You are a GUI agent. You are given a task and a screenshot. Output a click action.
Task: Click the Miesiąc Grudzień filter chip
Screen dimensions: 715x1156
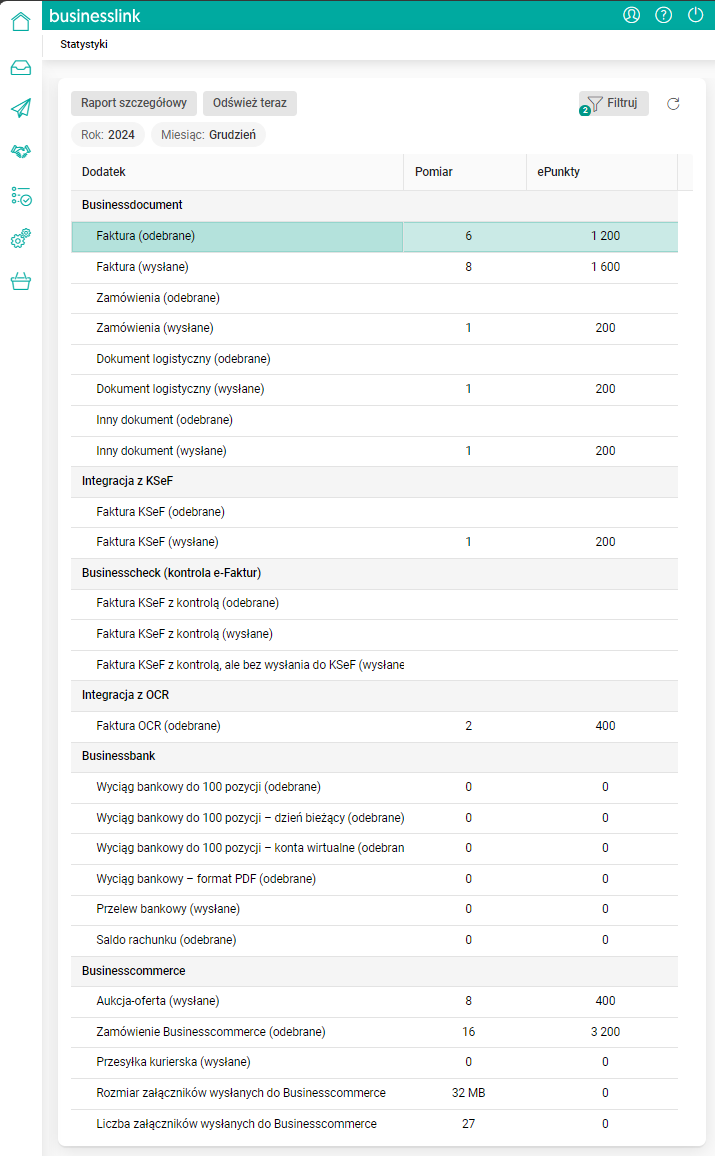point(209,135)
